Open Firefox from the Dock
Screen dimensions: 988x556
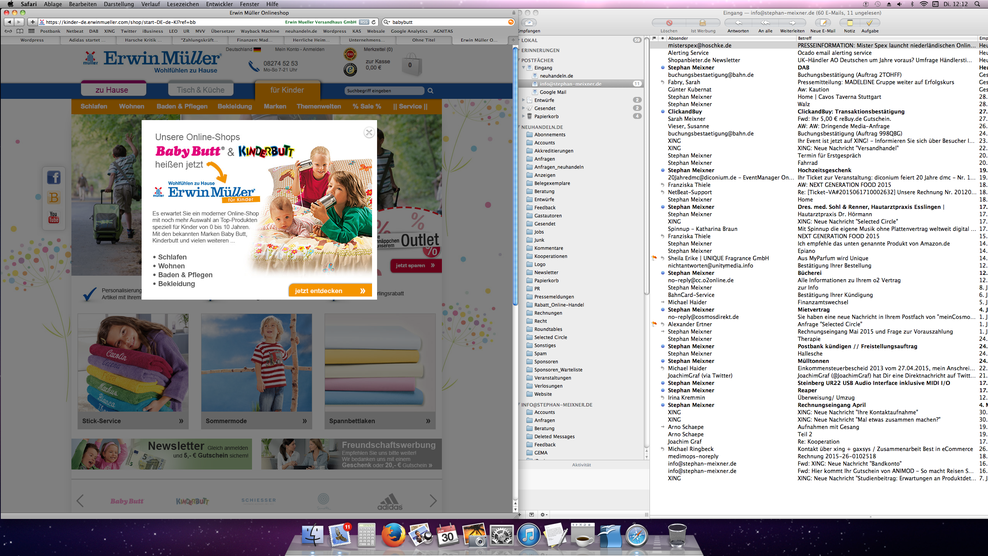pos(393,535)
